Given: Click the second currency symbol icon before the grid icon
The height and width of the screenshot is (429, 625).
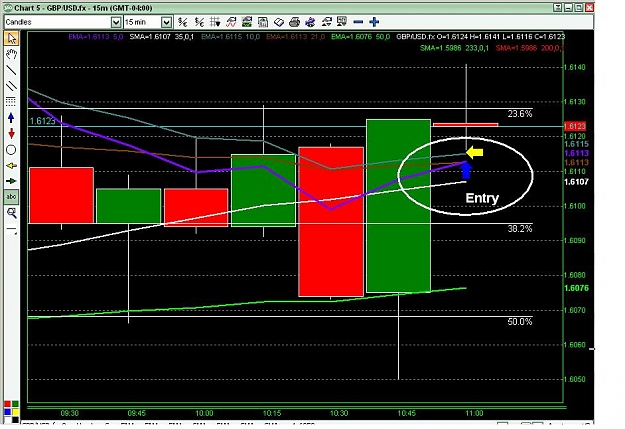Looking at the screenshot, I should pyautogui.click(x=199, y=22).
